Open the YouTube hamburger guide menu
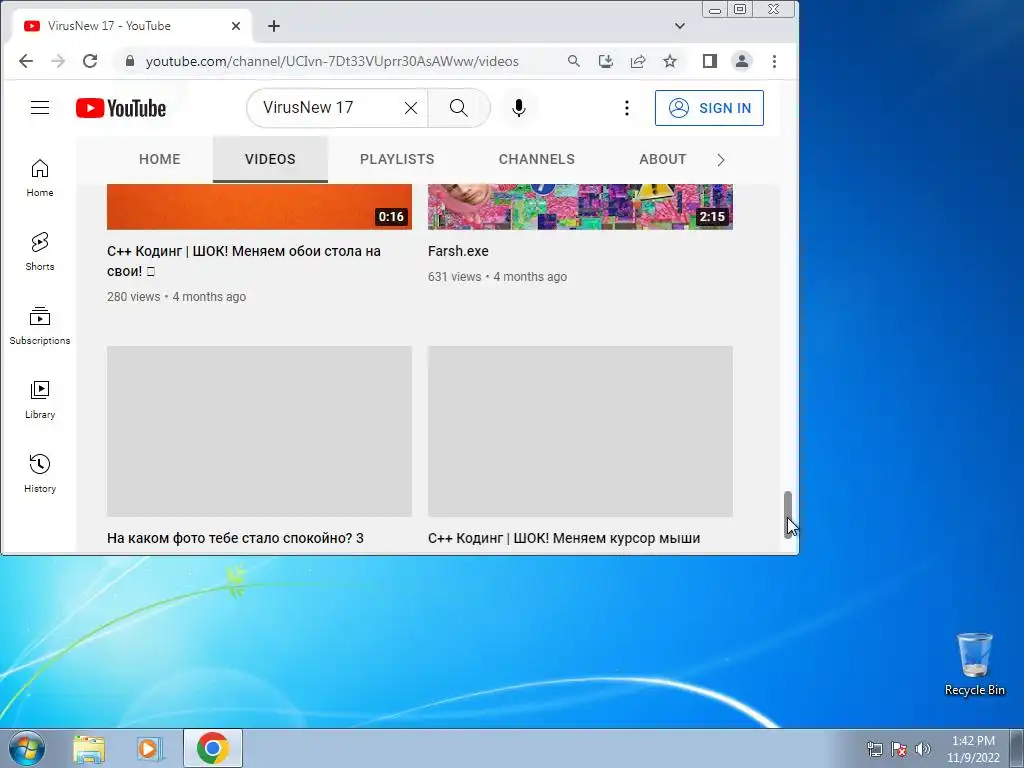Viewport: 1024px width, 768px height. (40, 108)
